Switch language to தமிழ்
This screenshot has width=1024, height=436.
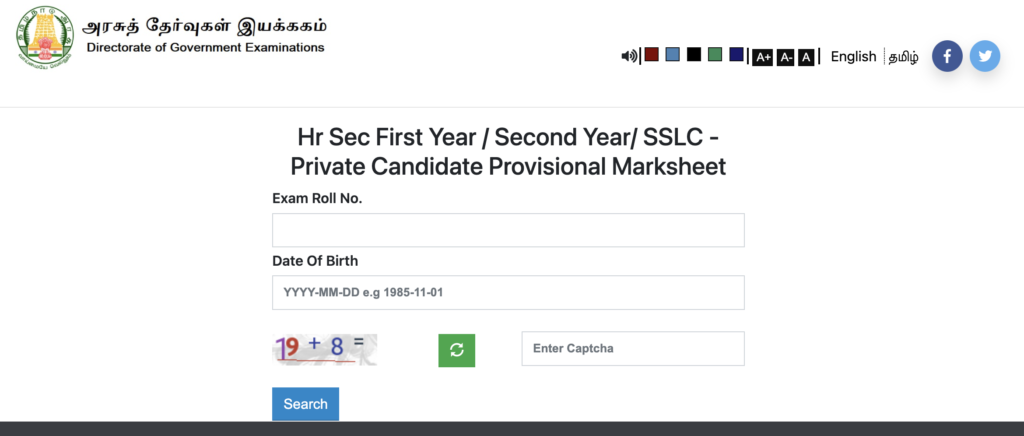(903, 57)
